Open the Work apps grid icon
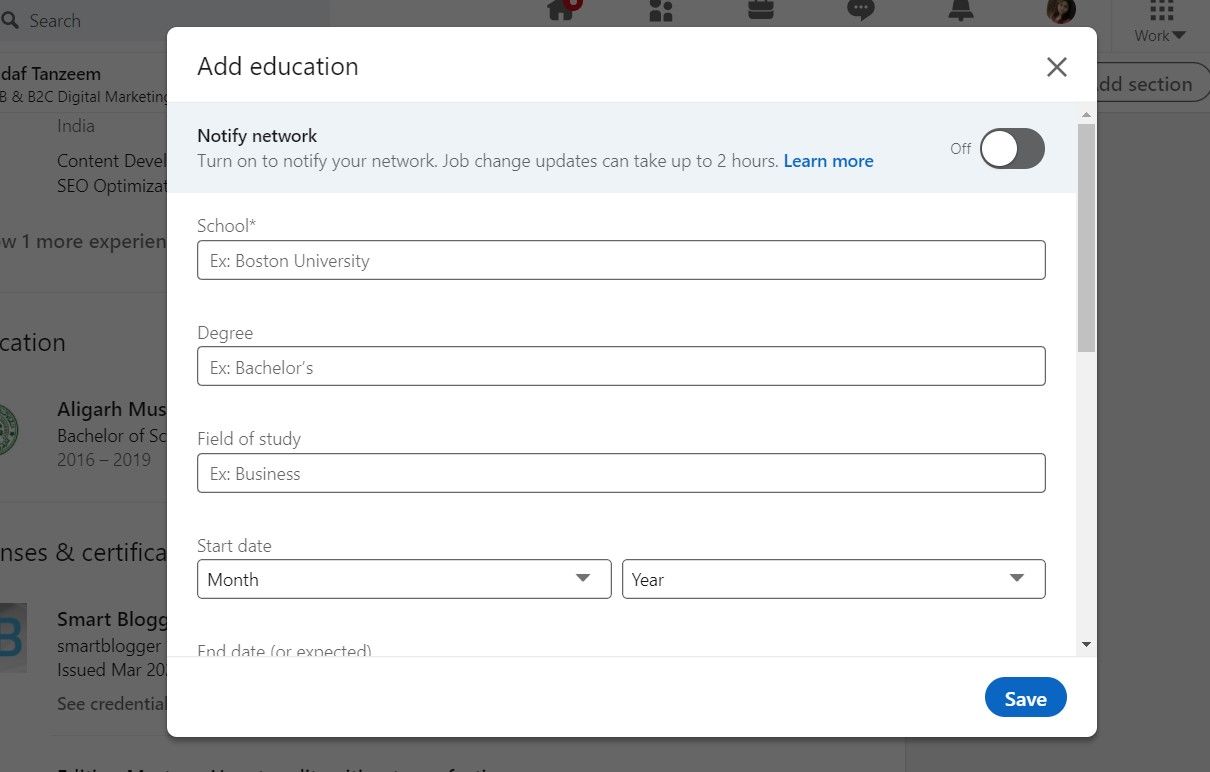This screenshot has height=772, width=1210. point(1160,11)
